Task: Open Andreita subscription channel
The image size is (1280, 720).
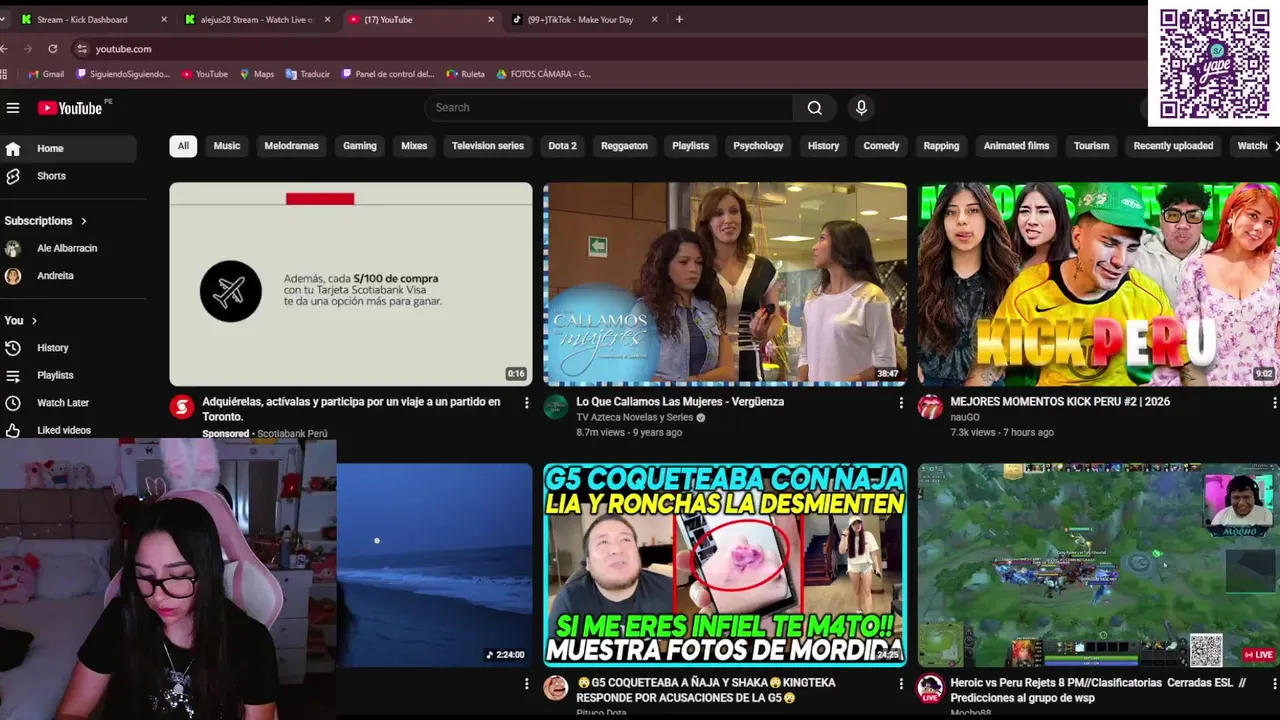Action: pos(68,276)
